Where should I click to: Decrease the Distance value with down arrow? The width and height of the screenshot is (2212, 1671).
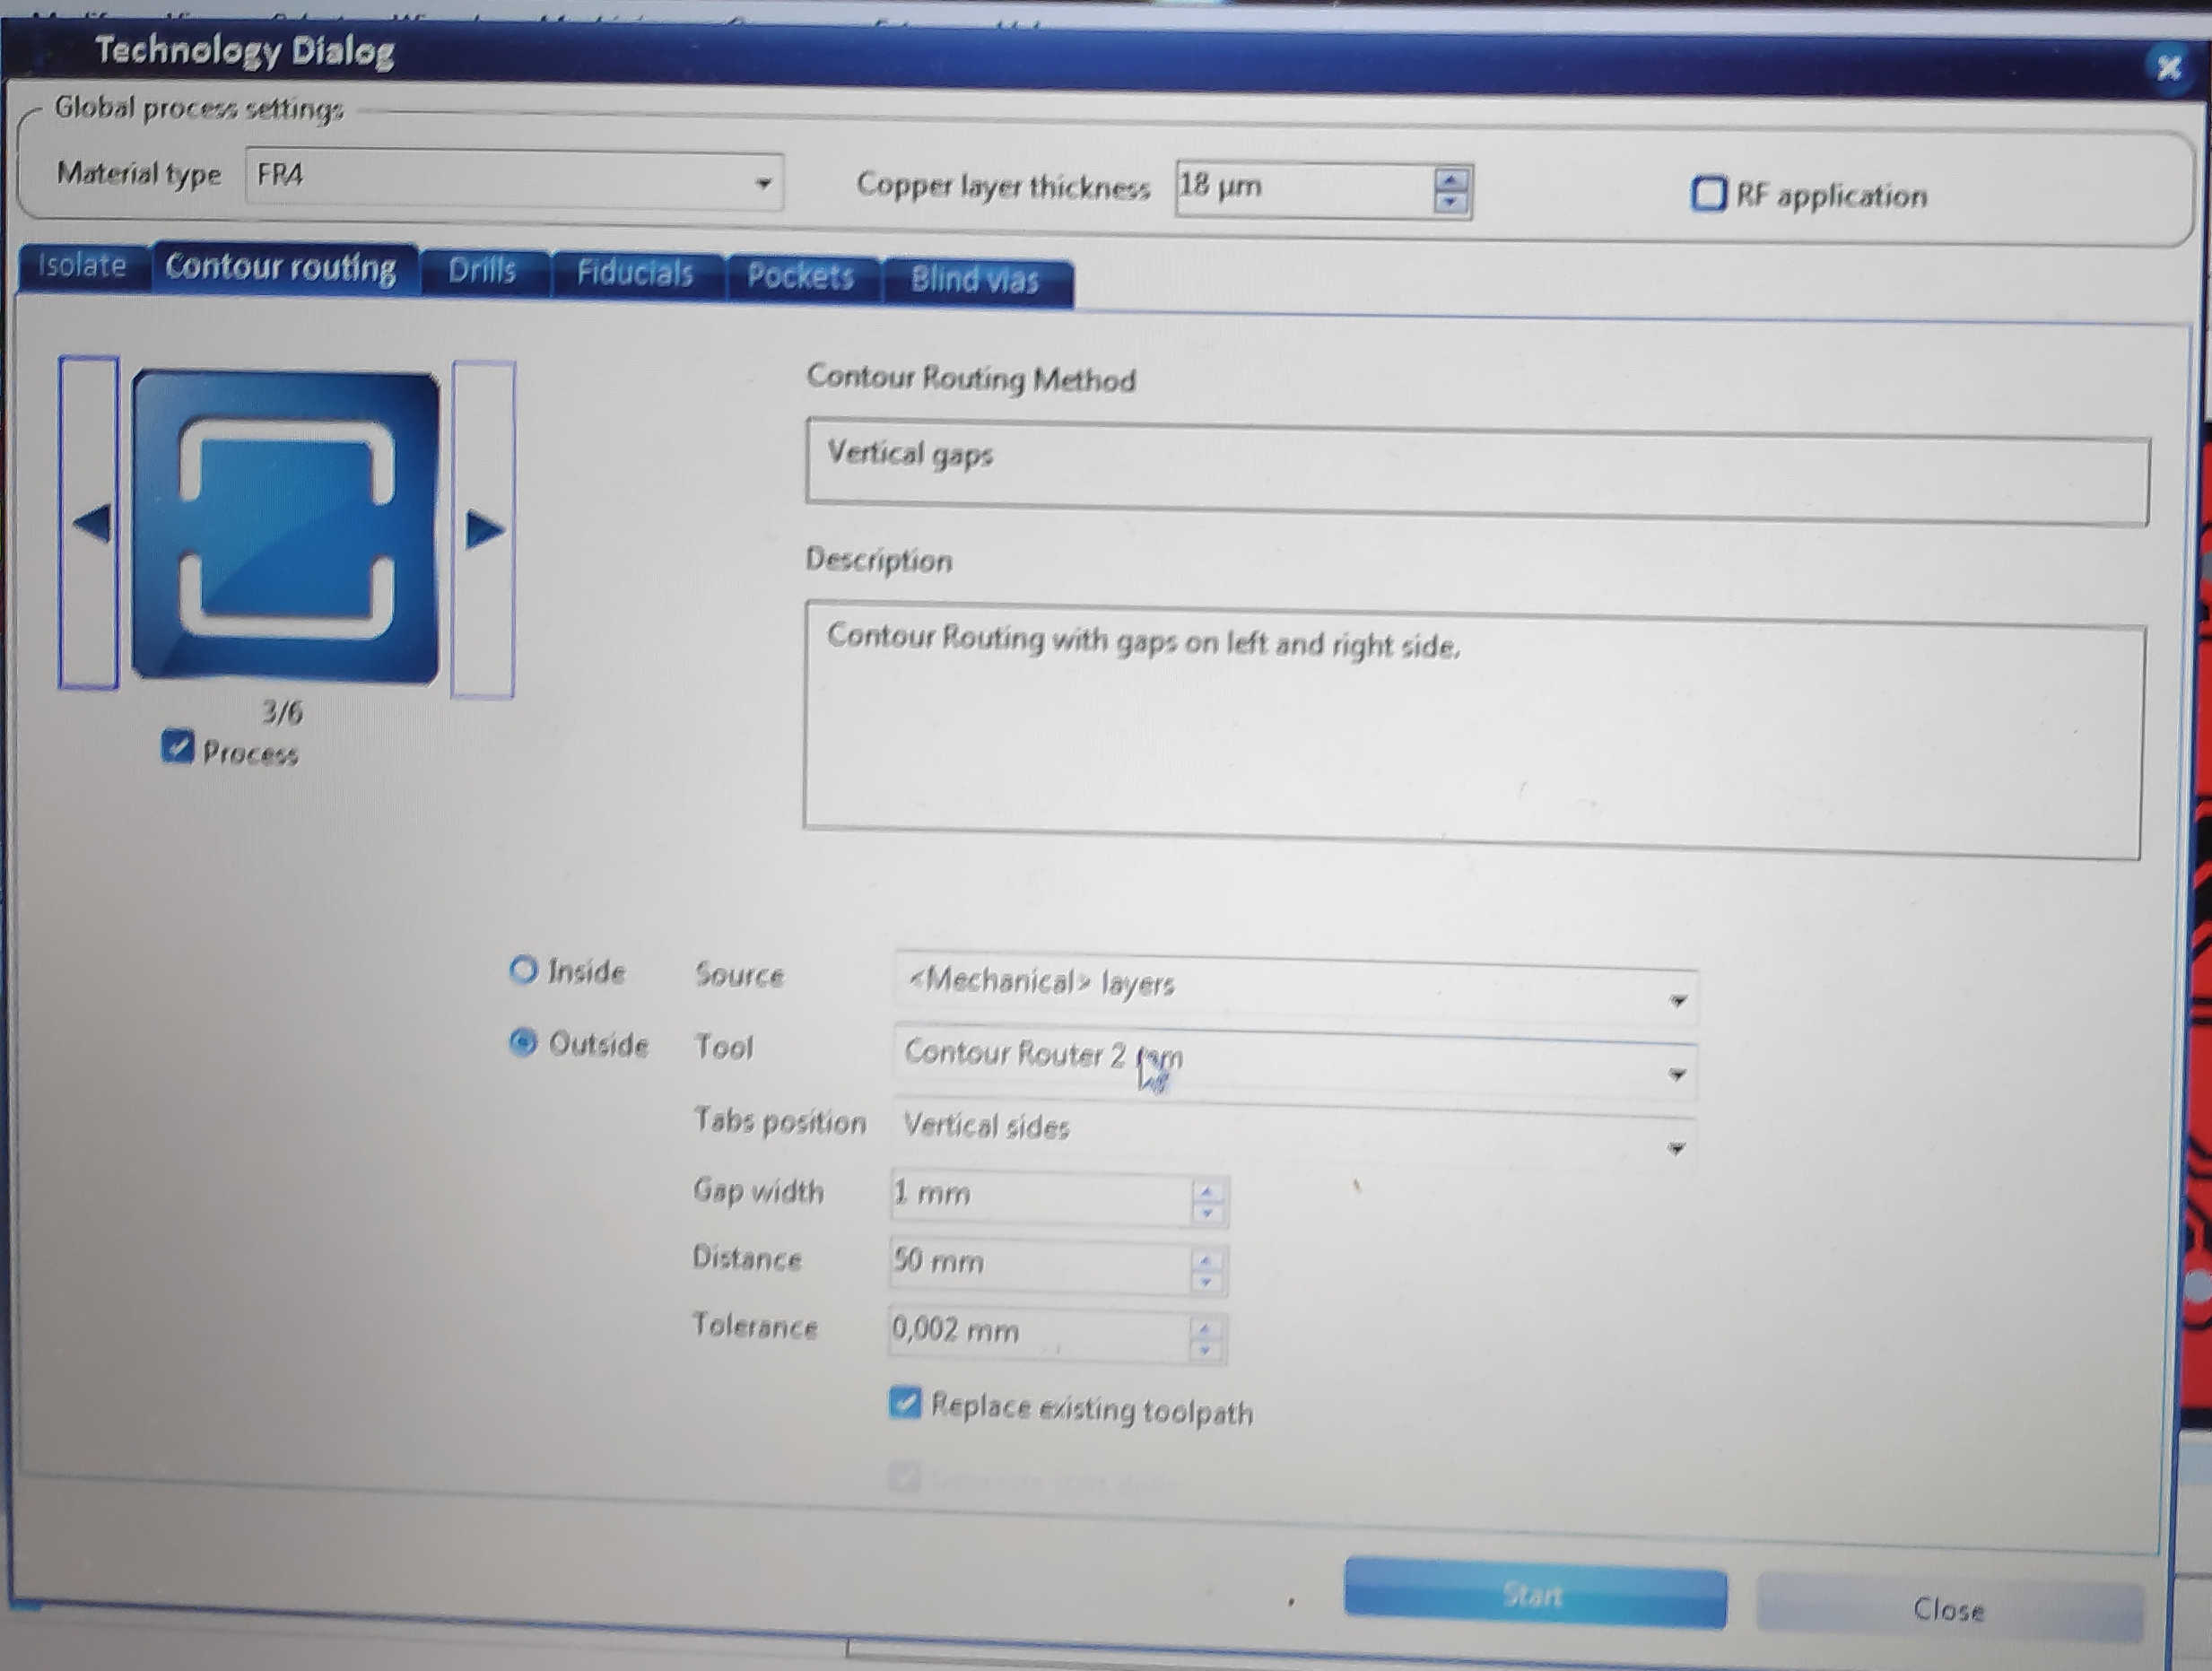pyautogui.click(x=1206, y=1281)
